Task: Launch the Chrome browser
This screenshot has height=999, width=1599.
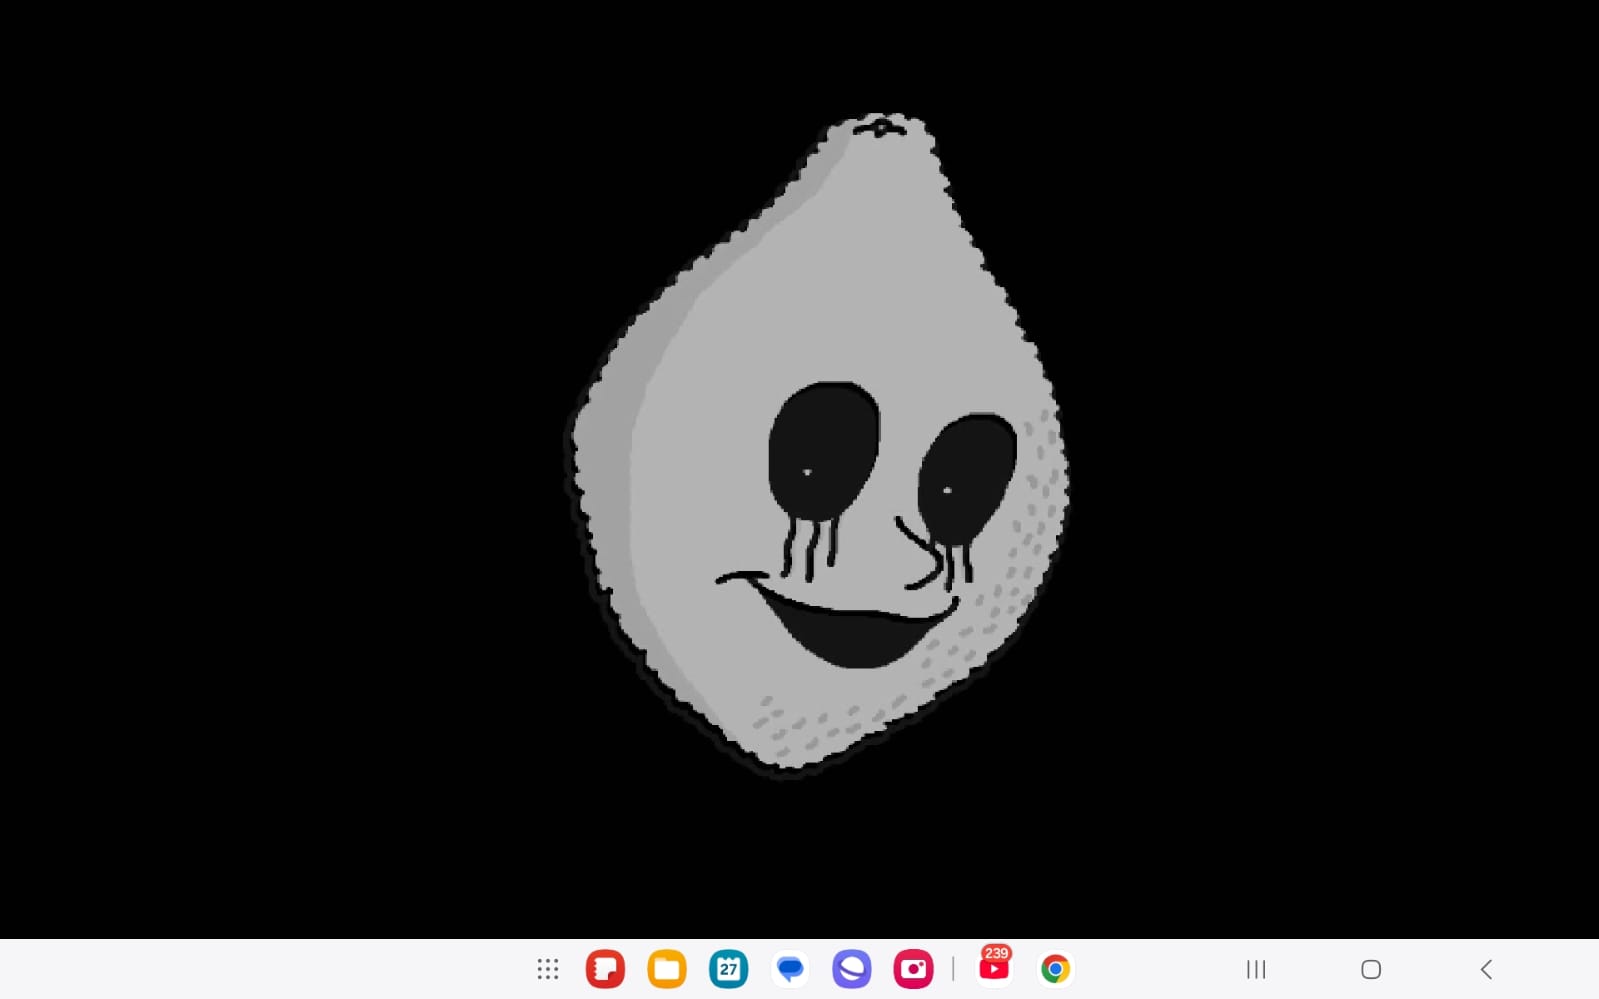Action: coord(1055,969)
